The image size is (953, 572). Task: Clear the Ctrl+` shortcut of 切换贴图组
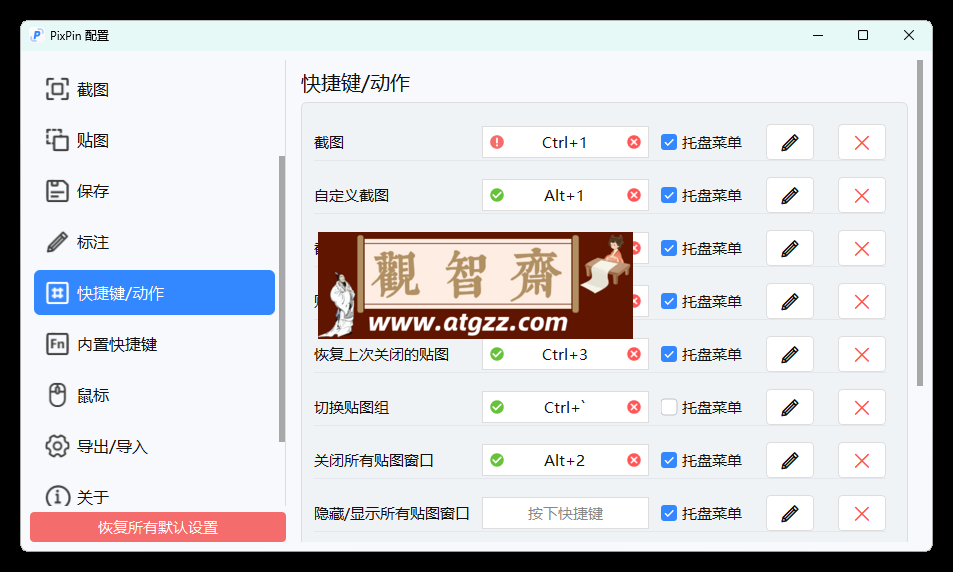[x=634, y=407]
